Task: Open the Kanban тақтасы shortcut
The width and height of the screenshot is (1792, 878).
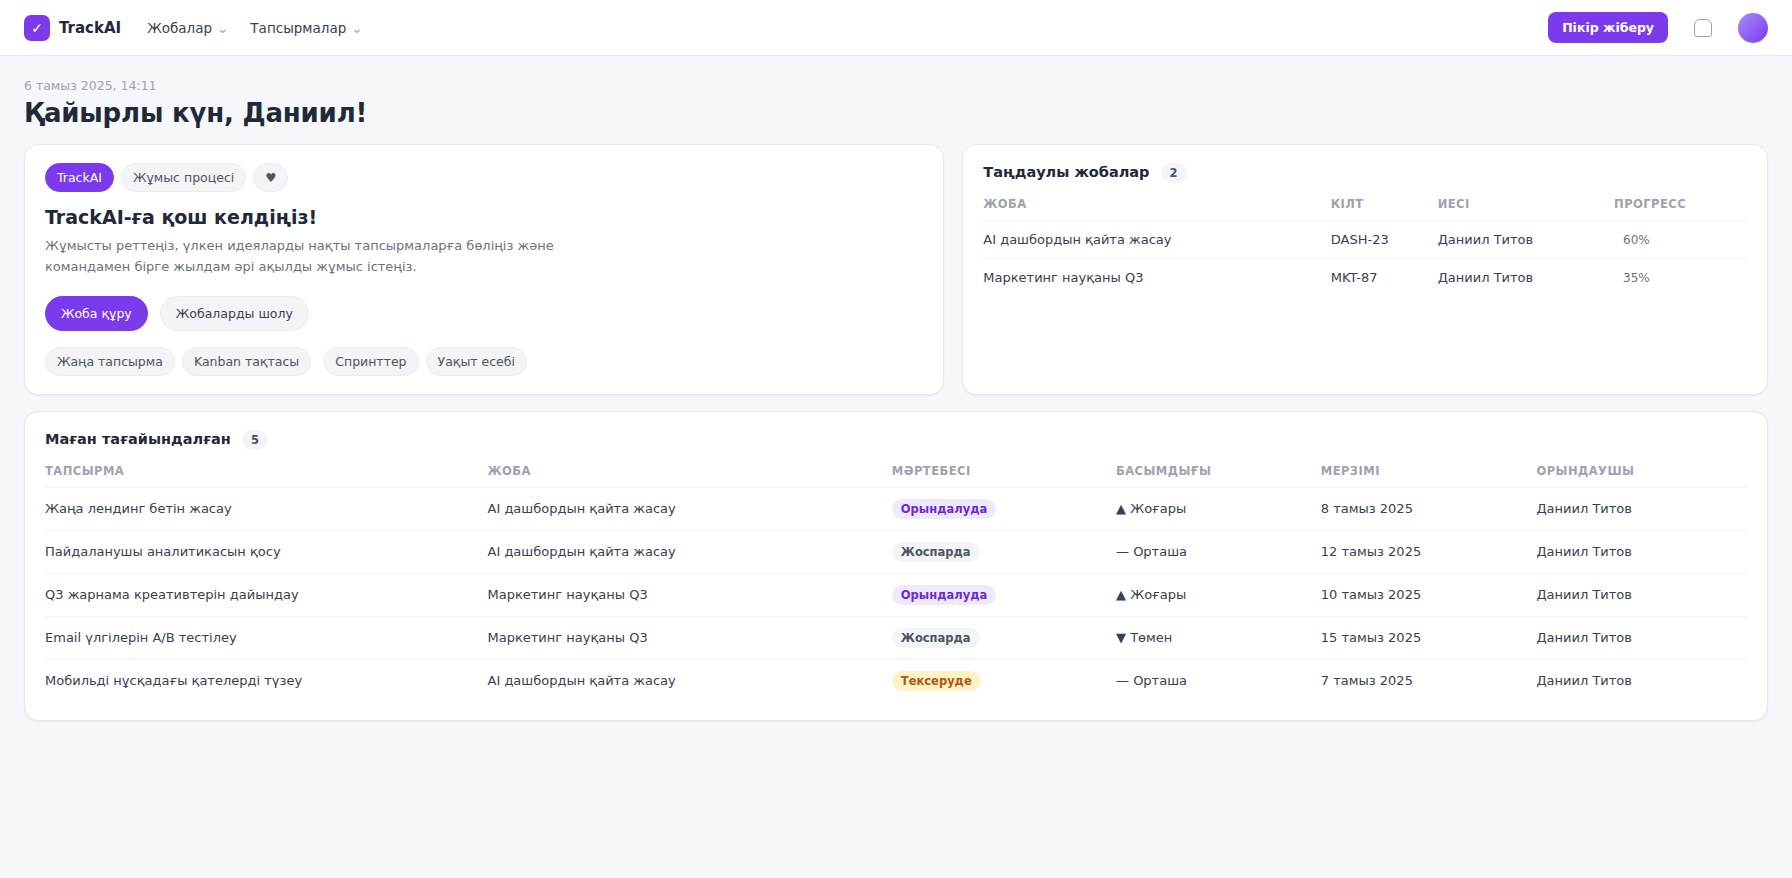Action: pyautogui.click(x=246, y=362)
